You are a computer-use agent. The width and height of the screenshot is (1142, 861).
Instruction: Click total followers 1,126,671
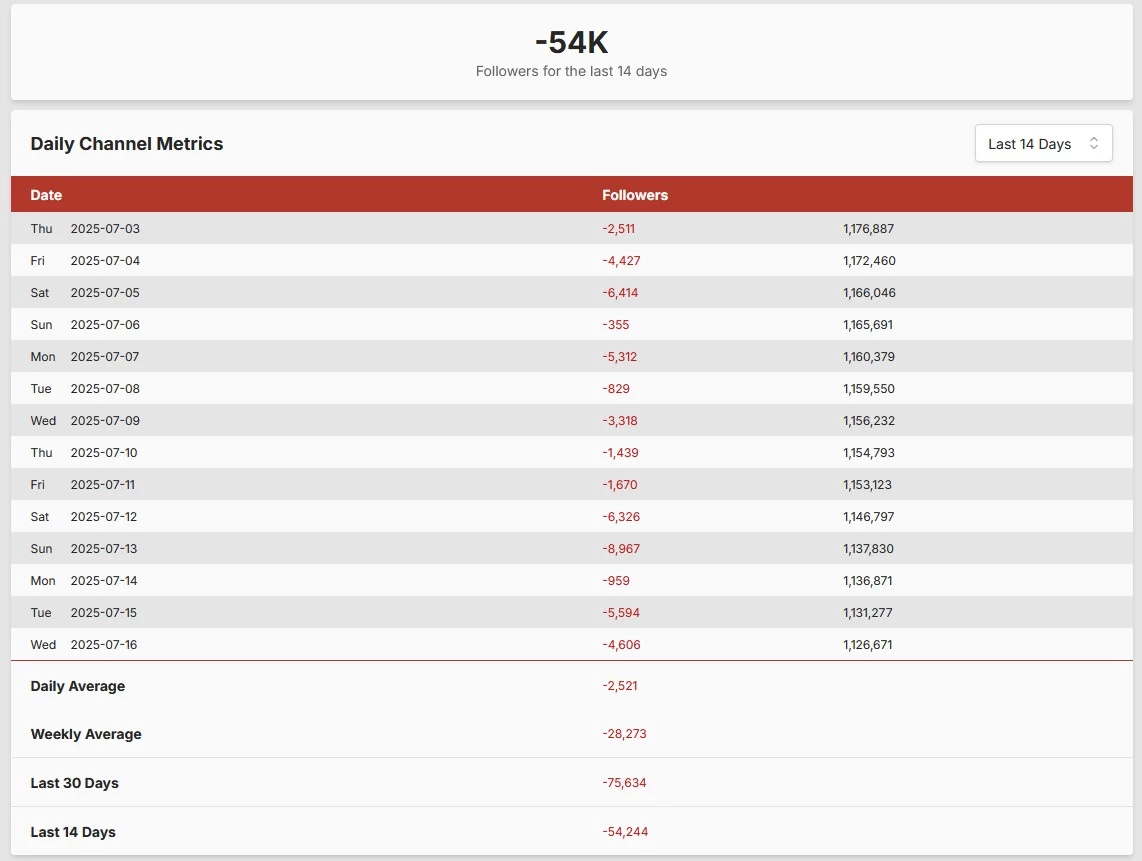click(867, 645)
